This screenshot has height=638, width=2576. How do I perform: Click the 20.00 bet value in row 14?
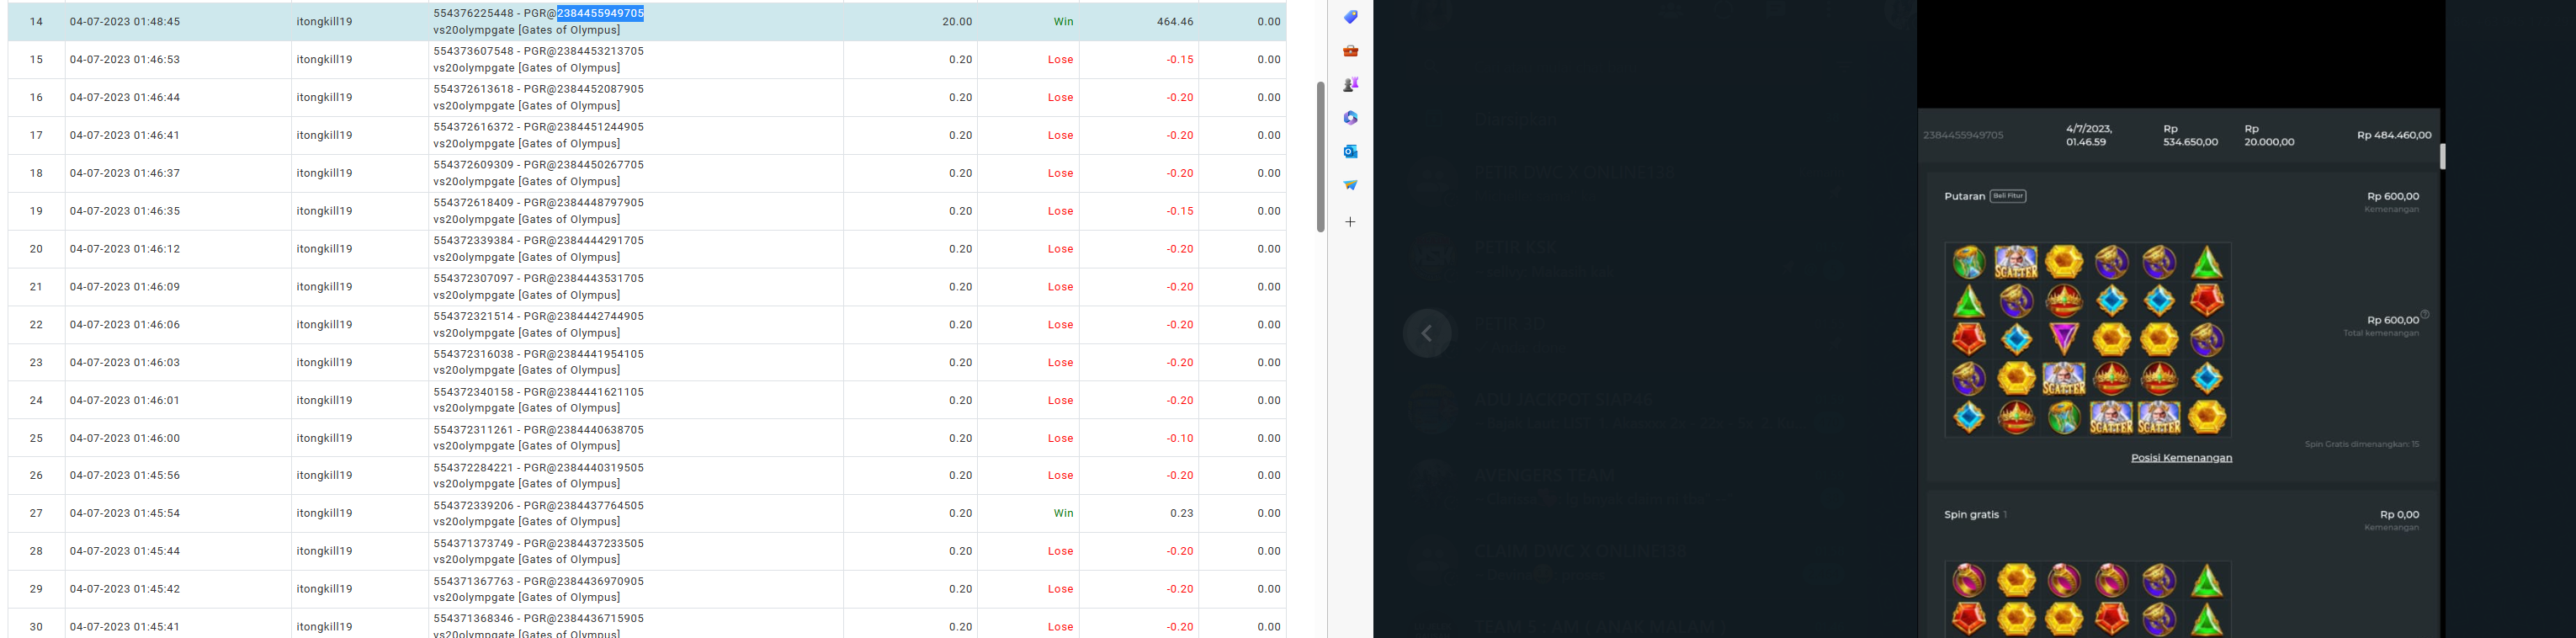[957, 21]
